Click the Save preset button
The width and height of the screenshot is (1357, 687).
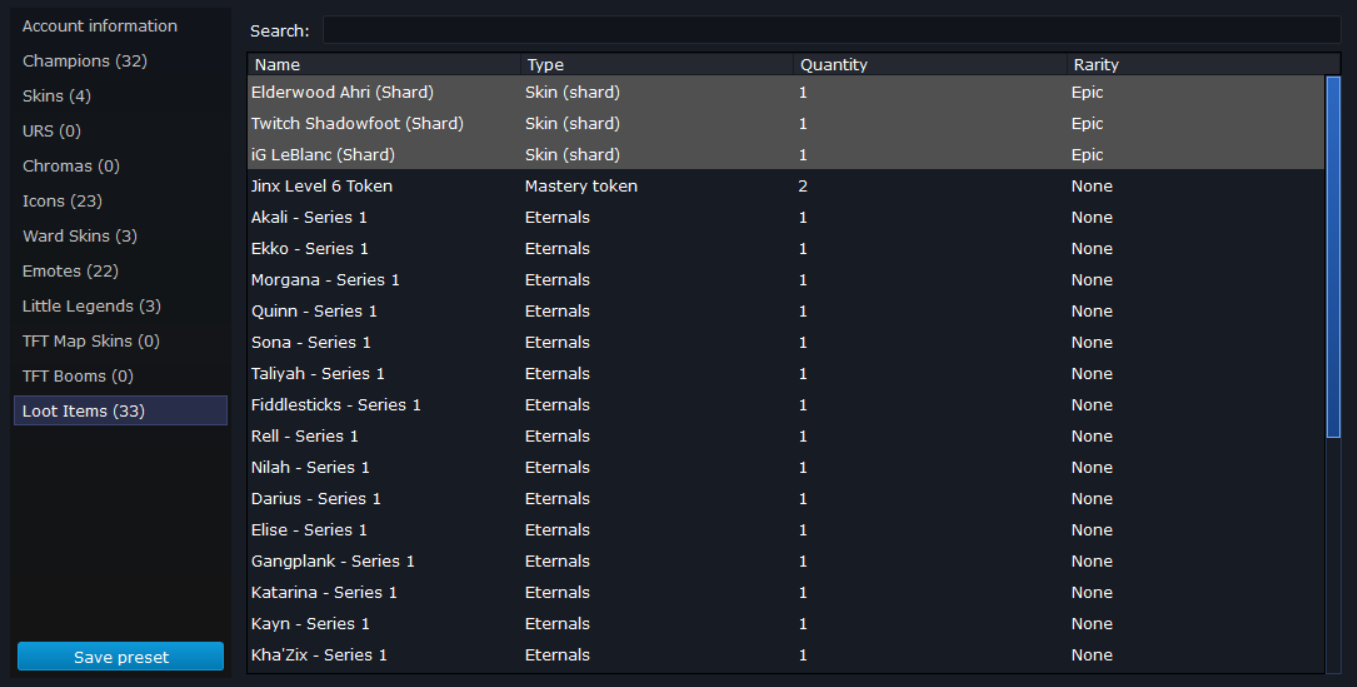pyautogui.click(x=121, y=657)
